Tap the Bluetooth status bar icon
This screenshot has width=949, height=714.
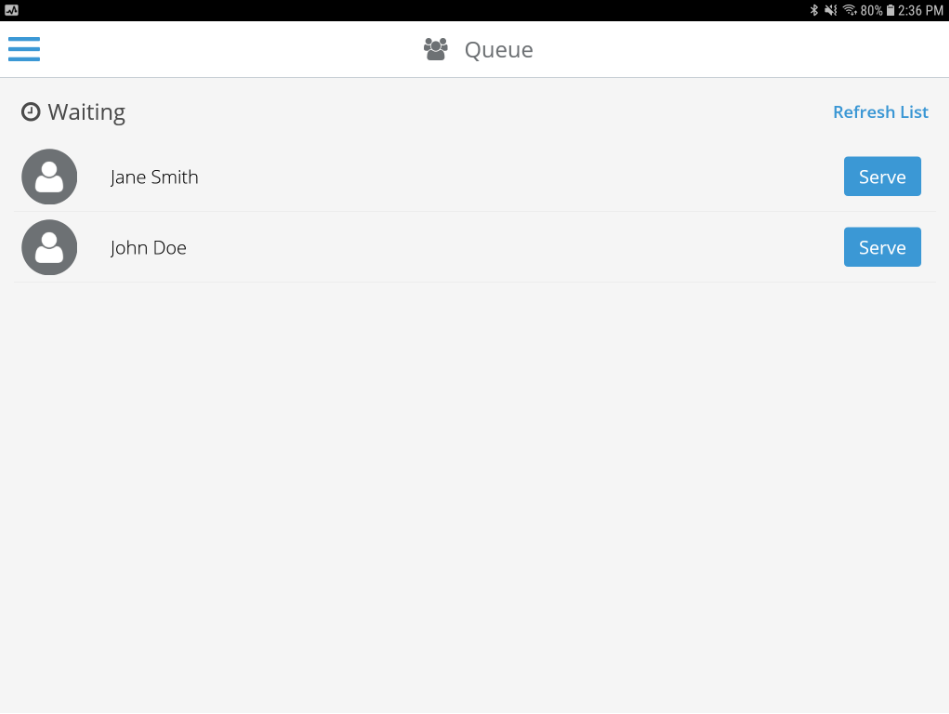coord(814,10)
